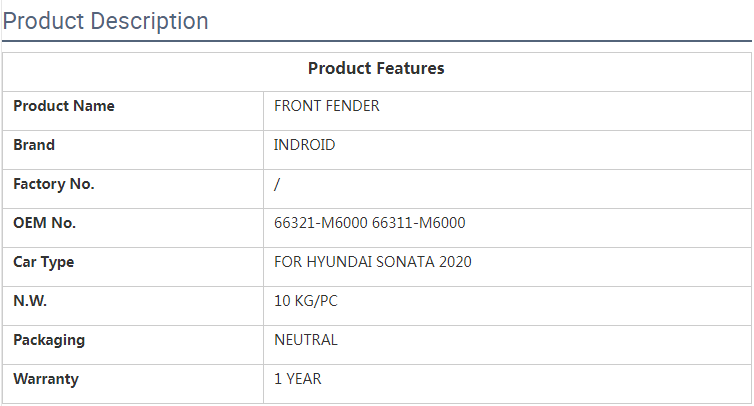The height and width of the screenshot is (406, 754).
Task: Select the Factory No. label
Action: pos(54,184)
